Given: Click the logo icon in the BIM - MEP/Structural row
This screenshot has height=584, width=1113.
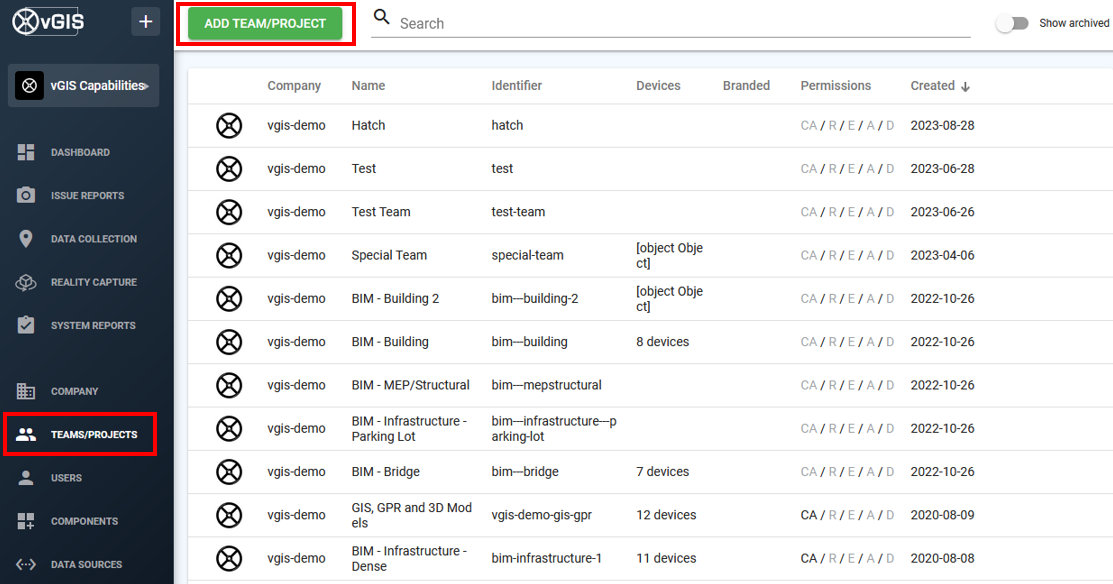Looking at the screenshot, I should pyautogui.click(x=229, y=385).
